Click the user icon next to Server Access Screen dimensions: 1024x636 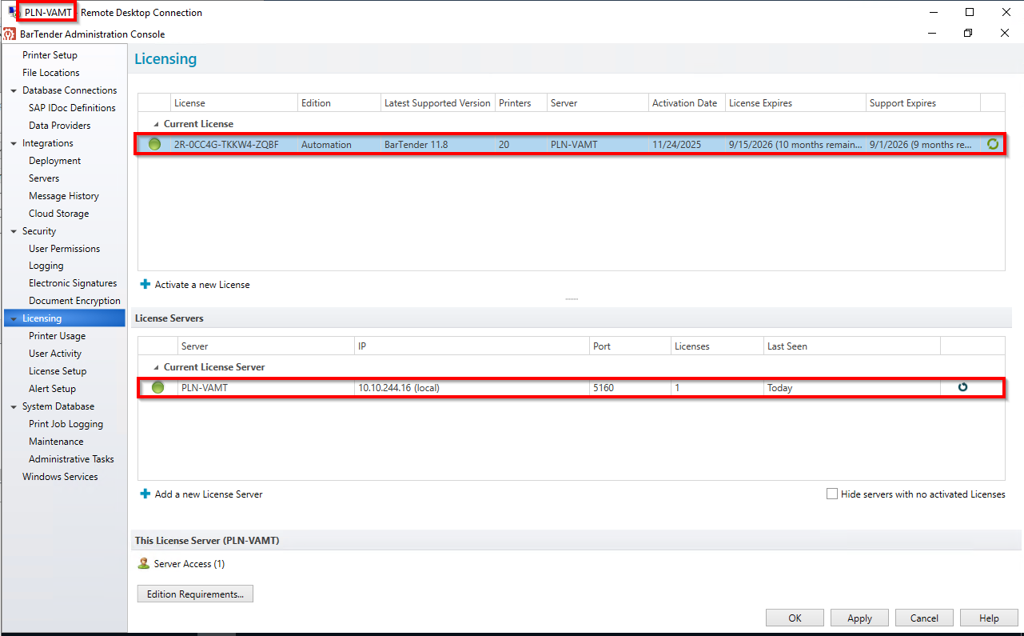coord(144,563)
